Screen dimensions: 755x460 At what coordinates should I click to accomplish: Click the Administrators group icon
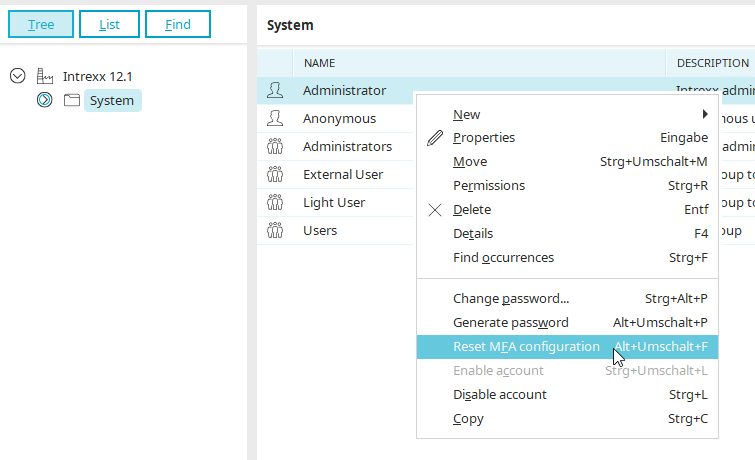tap(276, 147)
